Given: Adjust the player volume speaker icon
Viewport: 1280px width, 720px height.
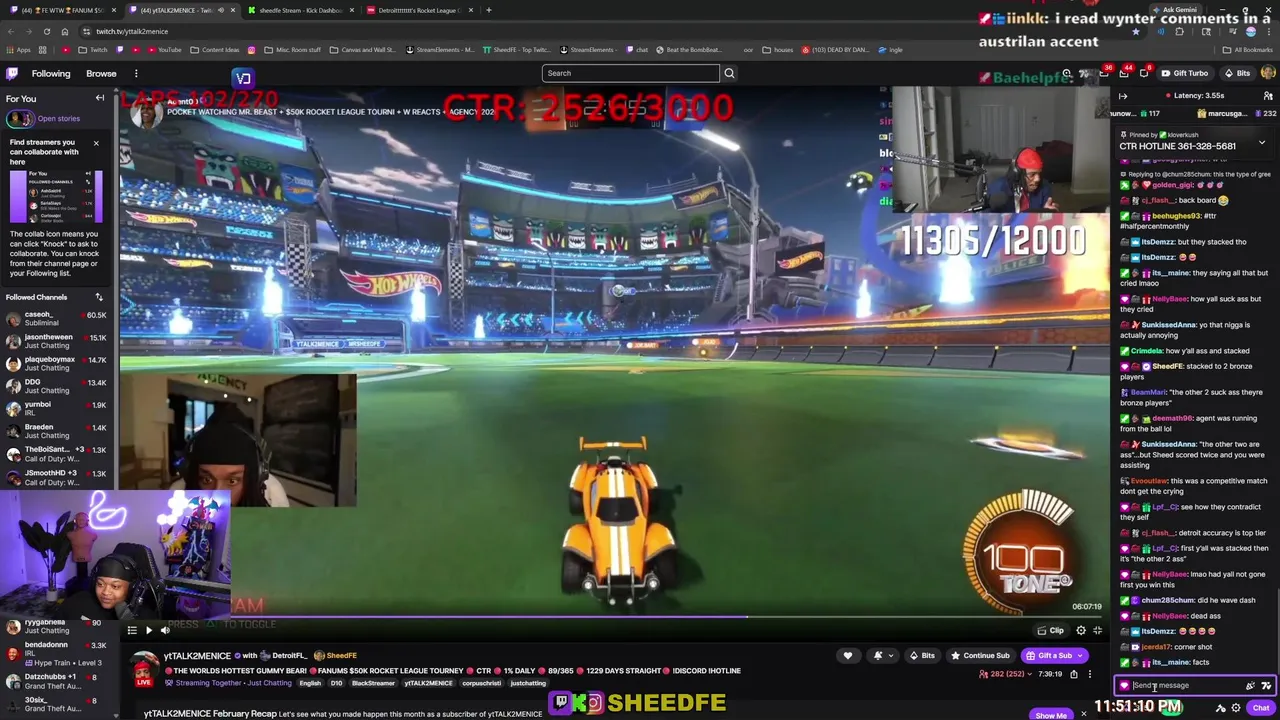Looking at the screenshot, I should [x=165, y=630].
